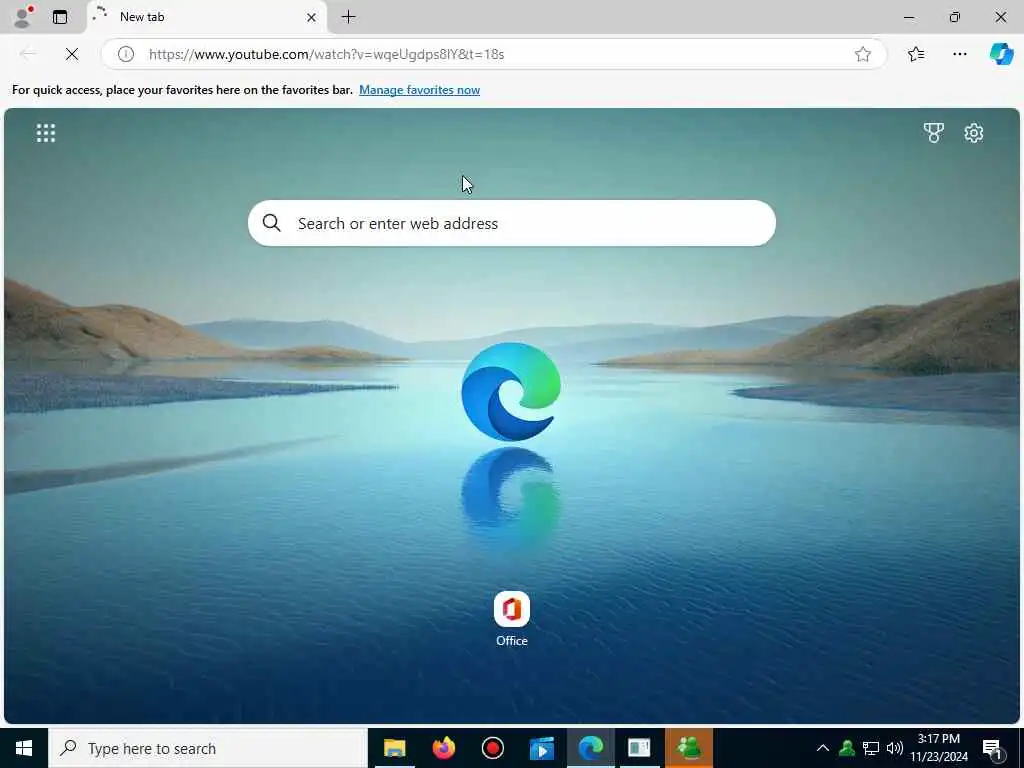This screenshot has height=768, width=1024.
Task: Minimize the Edge window
Action: 909,17
